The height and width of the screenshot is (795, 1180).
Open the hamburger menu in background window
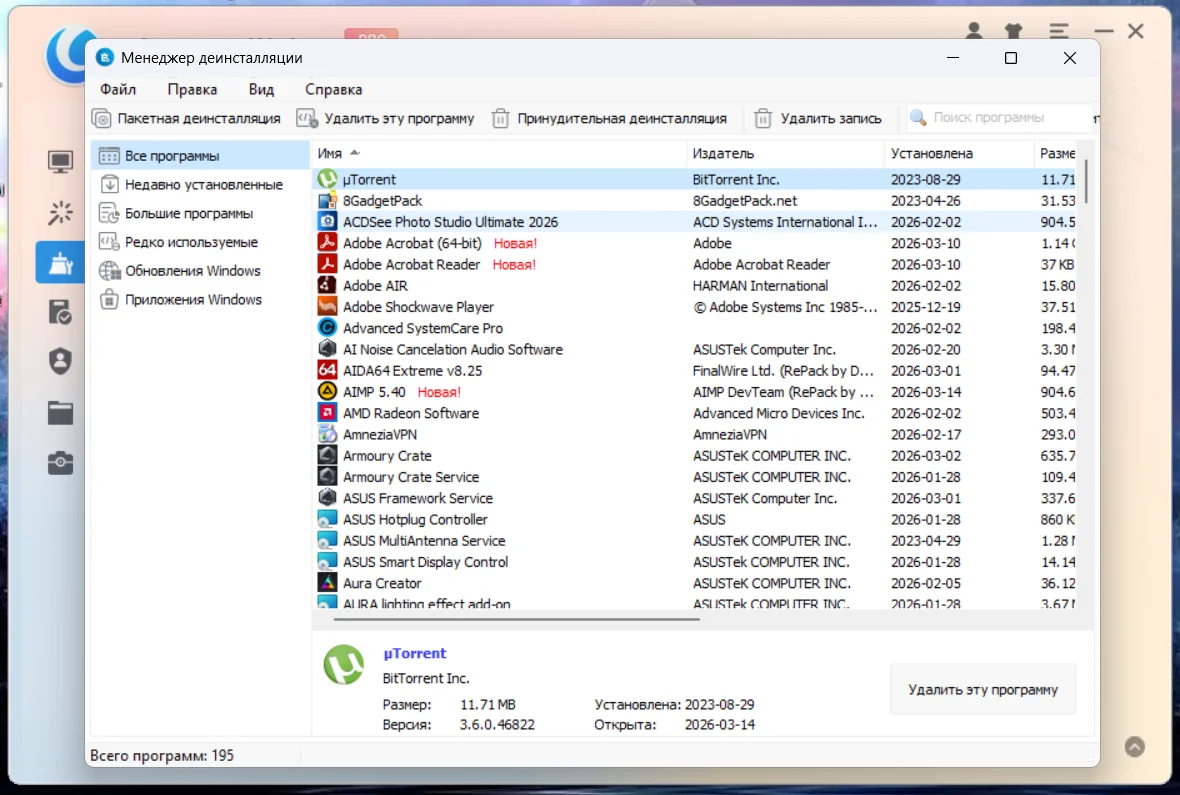coord(1059,31)
